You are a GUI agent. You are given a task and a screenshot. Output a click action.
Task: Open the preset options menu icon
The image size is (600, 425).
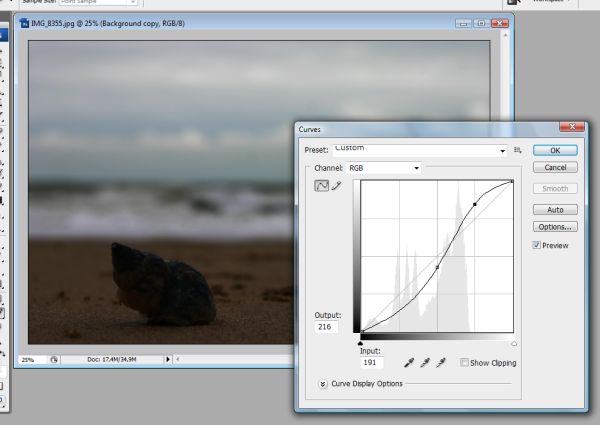pyautogui.click(x=518, y=150)
